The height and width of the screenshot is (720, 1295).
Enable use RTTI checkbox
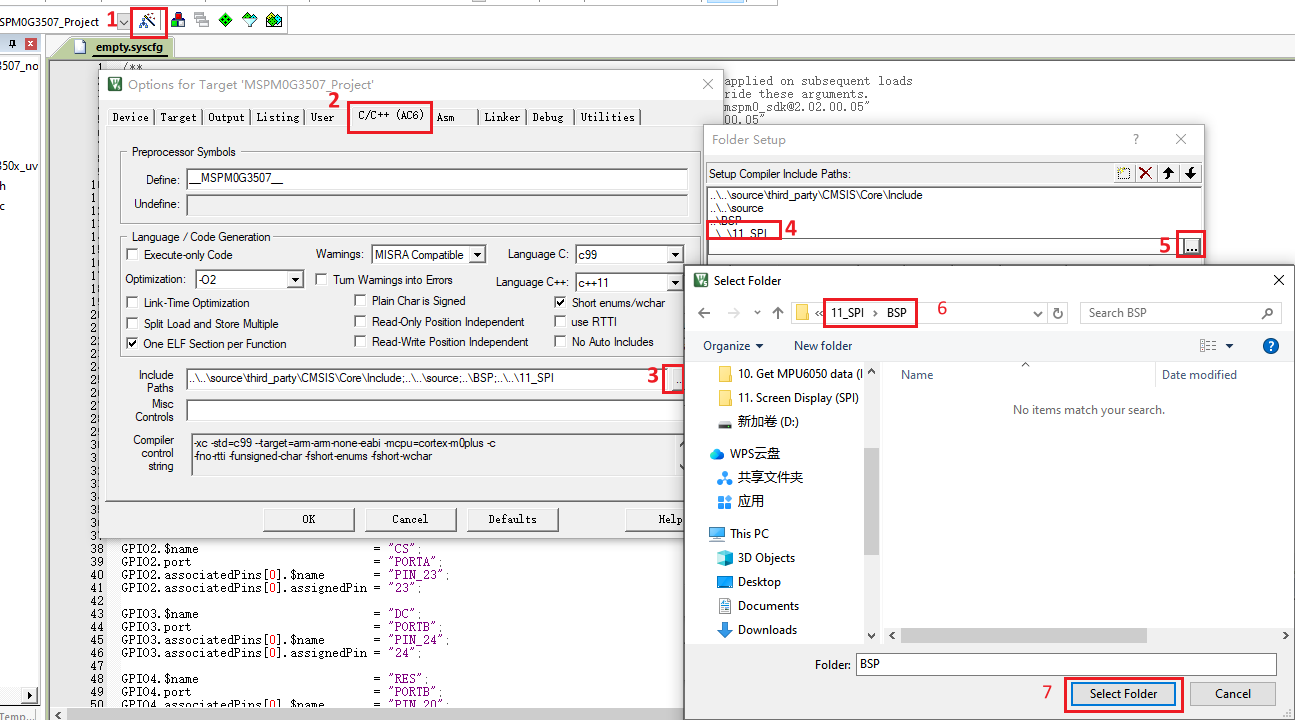click(561, 322)
